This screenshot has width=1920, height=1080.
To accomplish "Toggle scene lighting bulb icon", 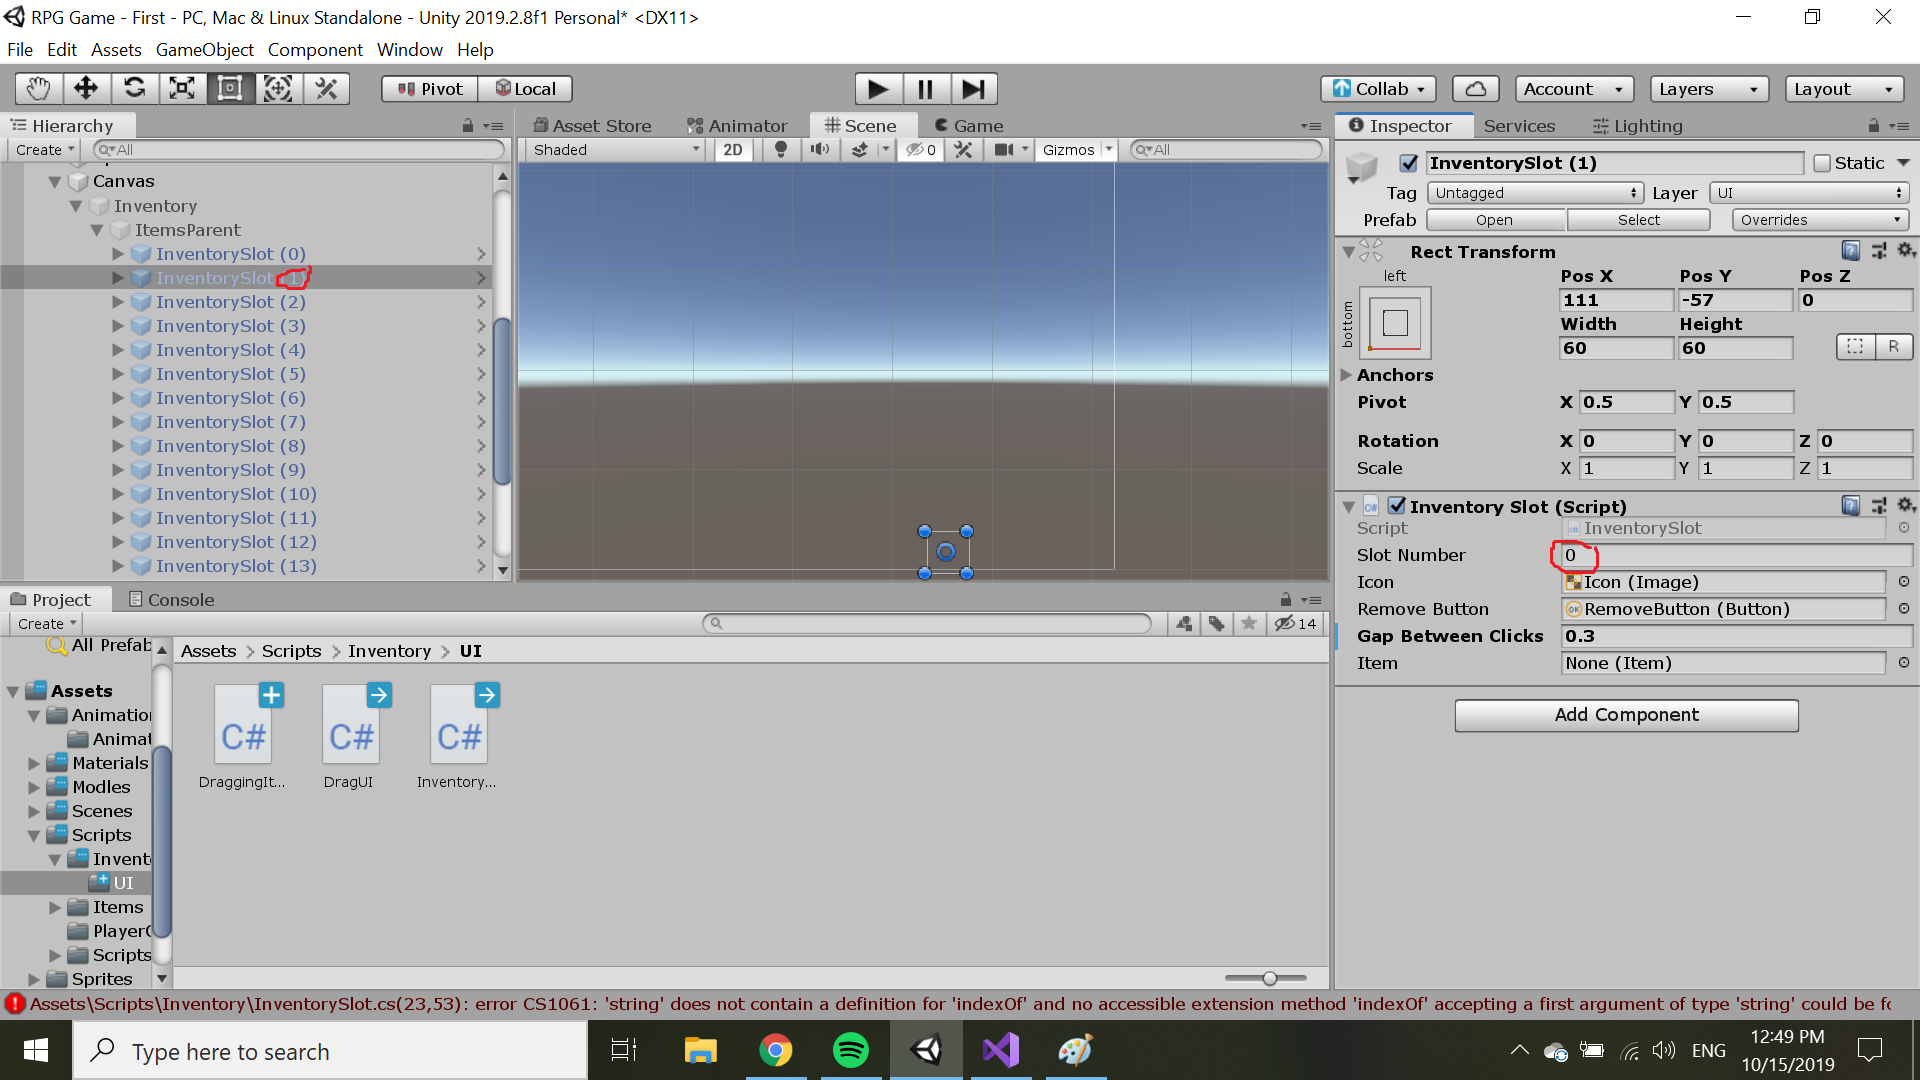I will click(x=781, y=150).
